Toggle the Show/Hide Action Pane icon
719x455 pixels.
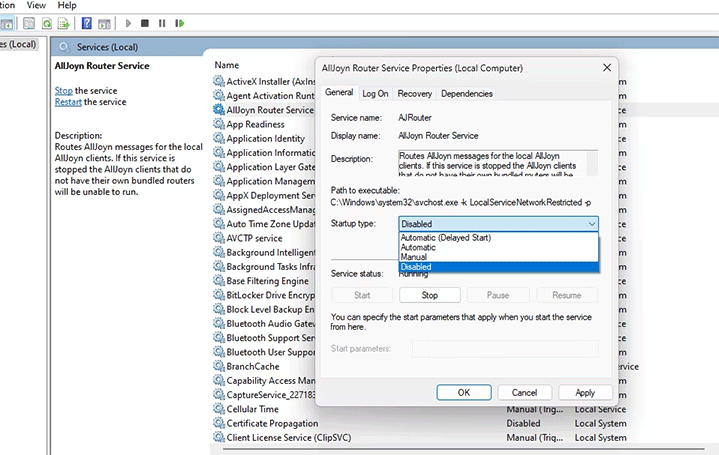click(x=105, y=23)
